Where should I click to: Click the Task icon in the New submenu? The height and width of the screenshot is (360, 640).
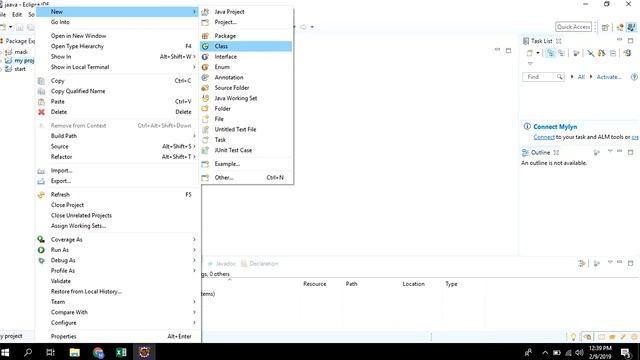coord(205,140)
